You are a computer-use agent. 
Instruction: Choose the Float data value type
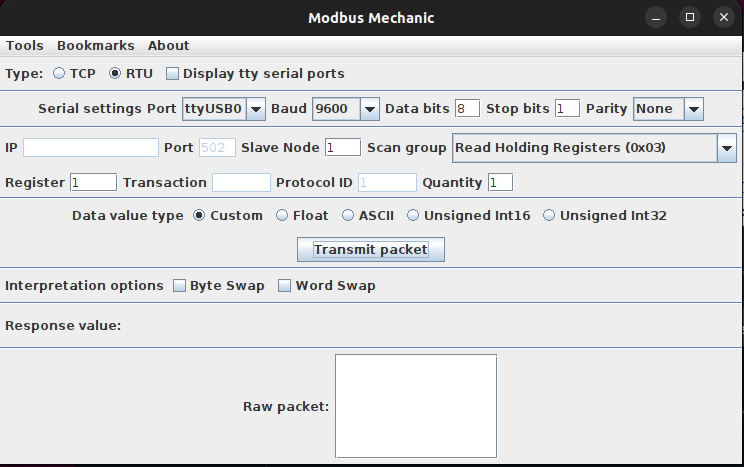pos(282,215)
